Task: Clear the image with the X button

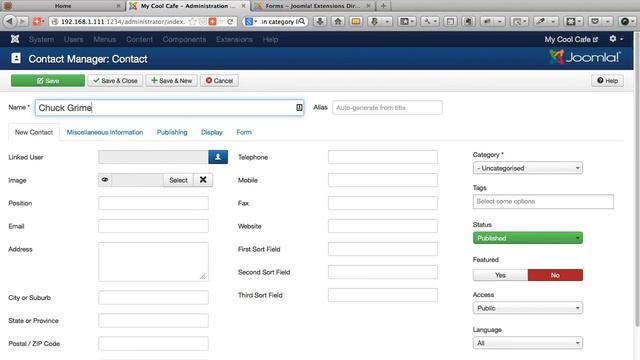Action: 203,180
